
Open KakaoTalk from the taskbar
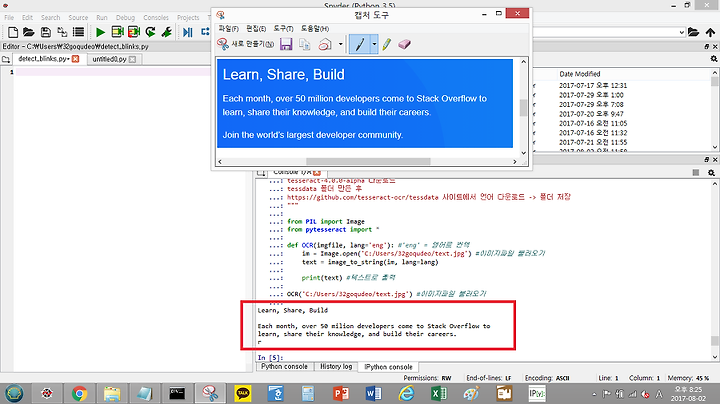[x=242, y=393]
